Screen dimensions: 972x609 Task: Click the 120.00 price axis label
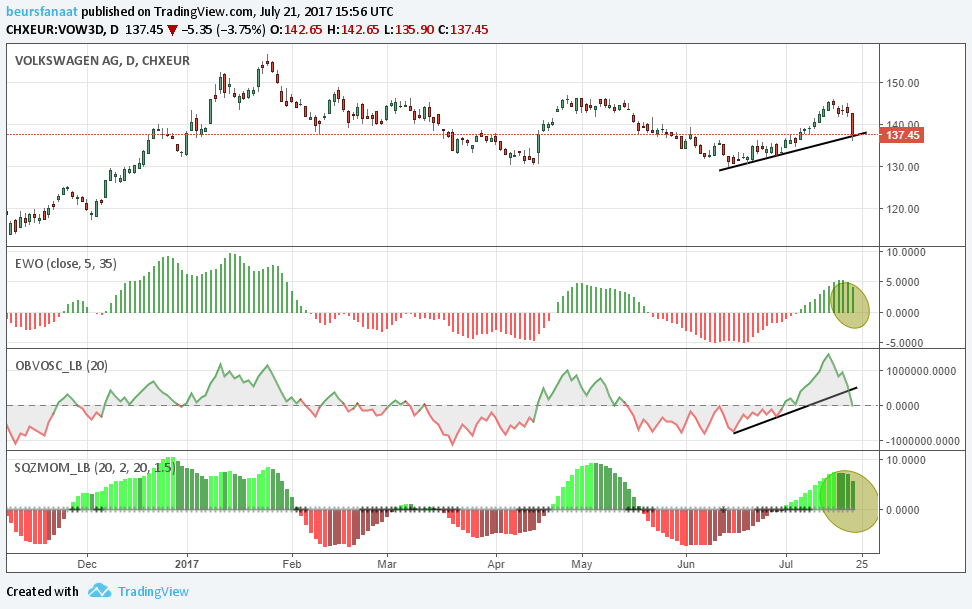pyautogui.click(x=903, y=209)
